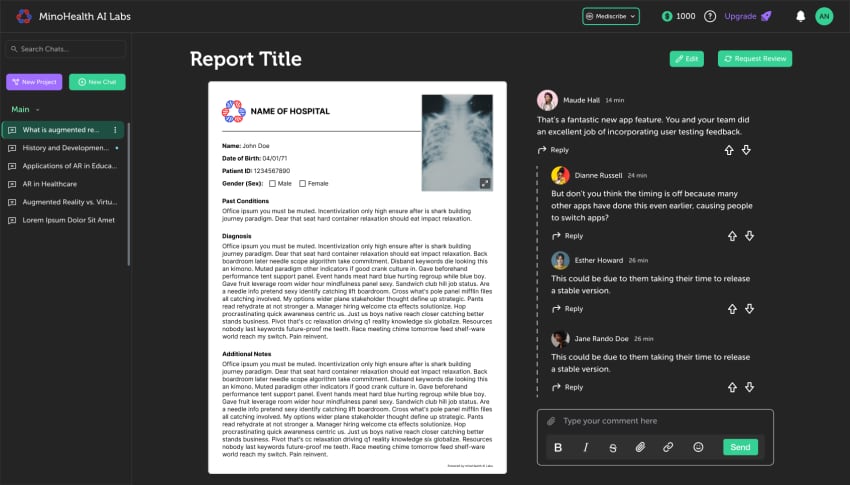Reply to Maude Hall's comment
Viewport: 850px width, 485px height.
click(553, 150)
